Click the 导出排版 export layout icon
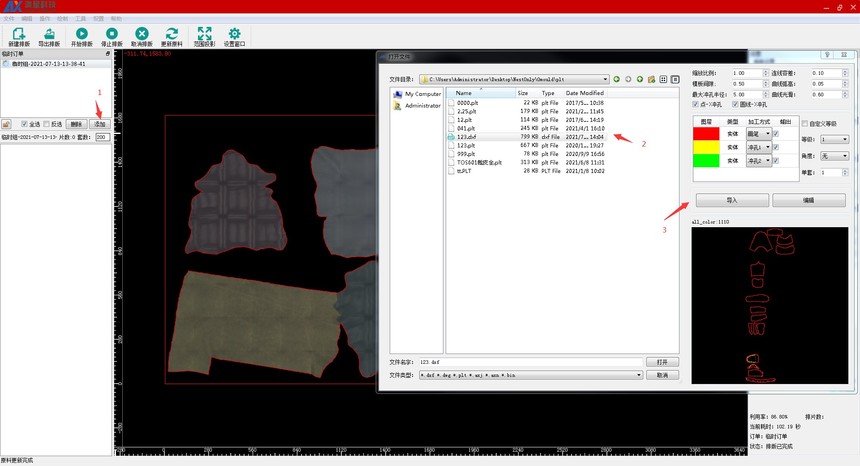 pos(49,33)
